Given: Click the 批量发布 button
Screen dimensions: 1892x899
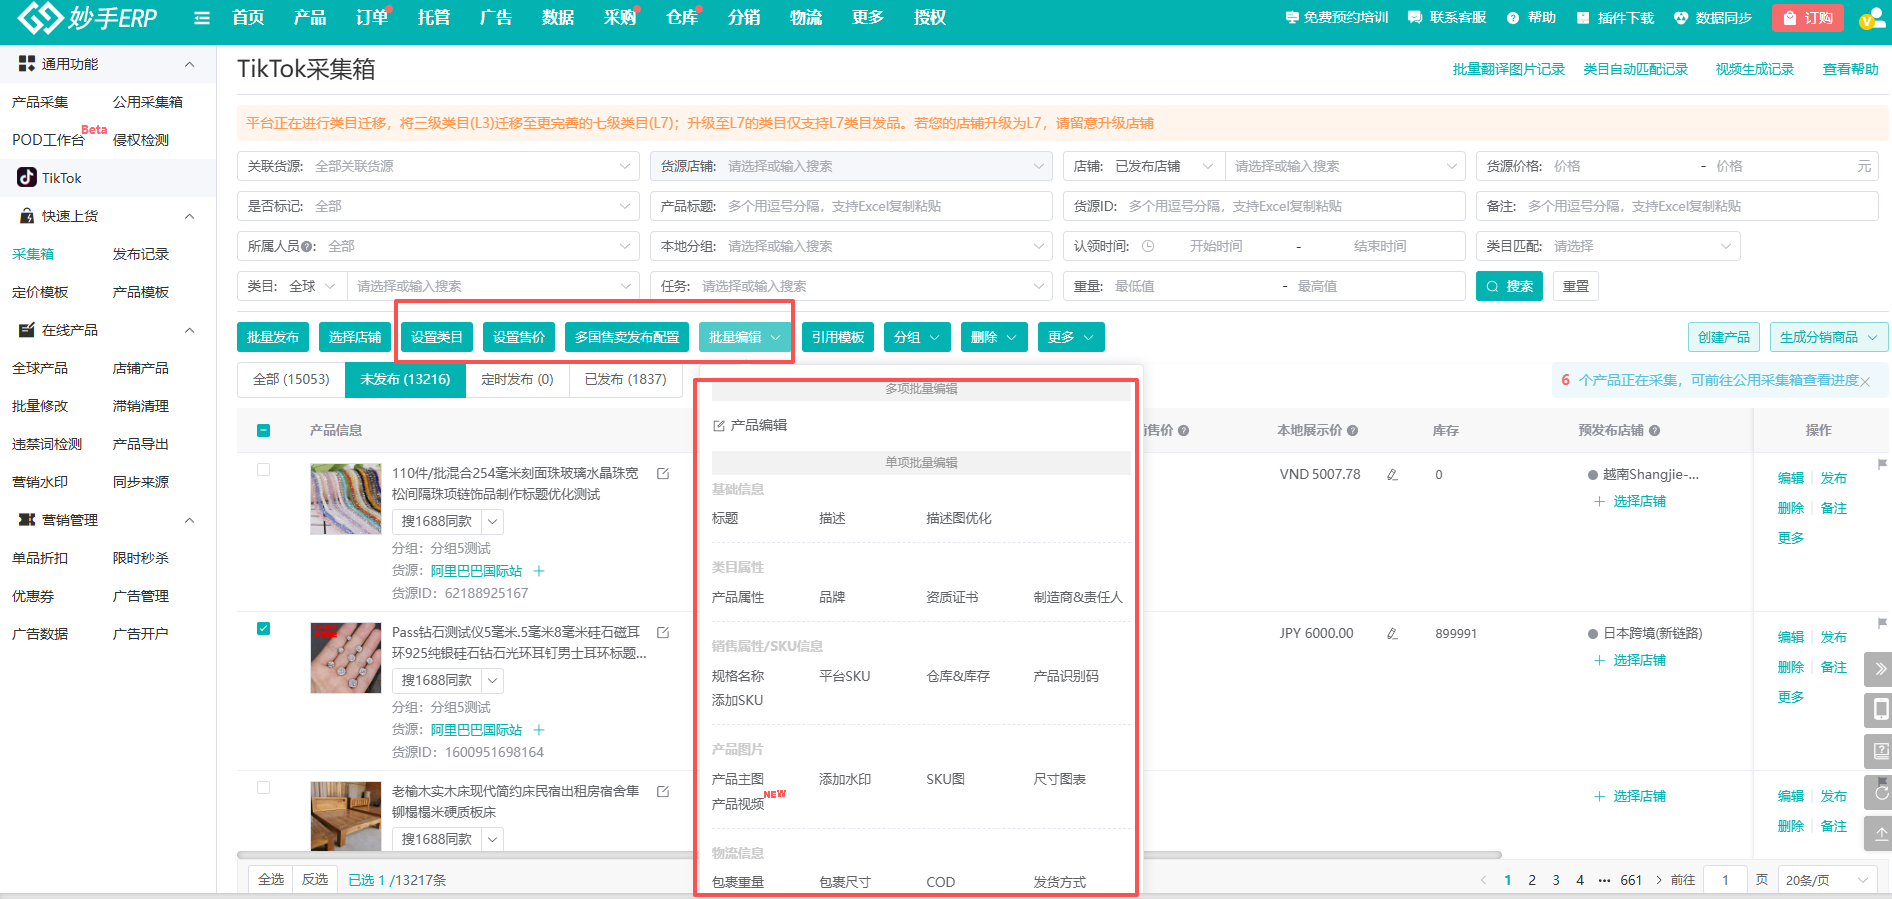Looking at the screenshot, I should tap(273, 338).
